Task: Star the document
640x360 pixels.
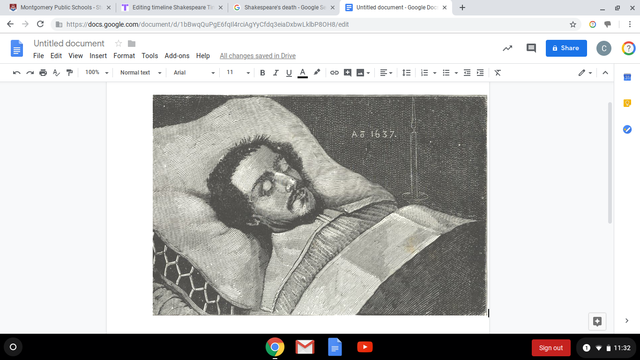Action: (x=118, y=43)
